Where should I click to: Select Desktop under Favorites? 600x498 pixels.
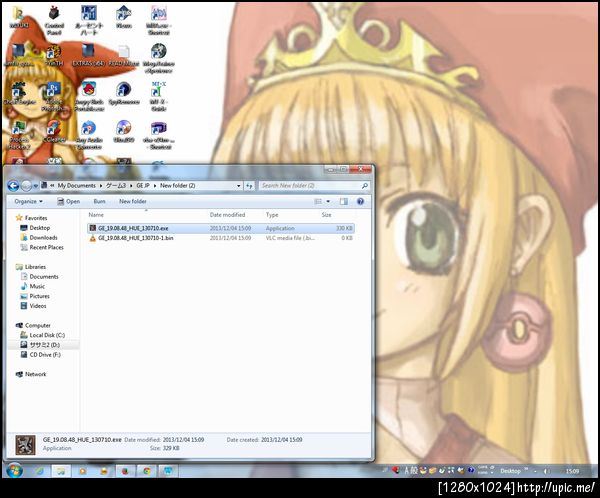[x=35, y=228]
